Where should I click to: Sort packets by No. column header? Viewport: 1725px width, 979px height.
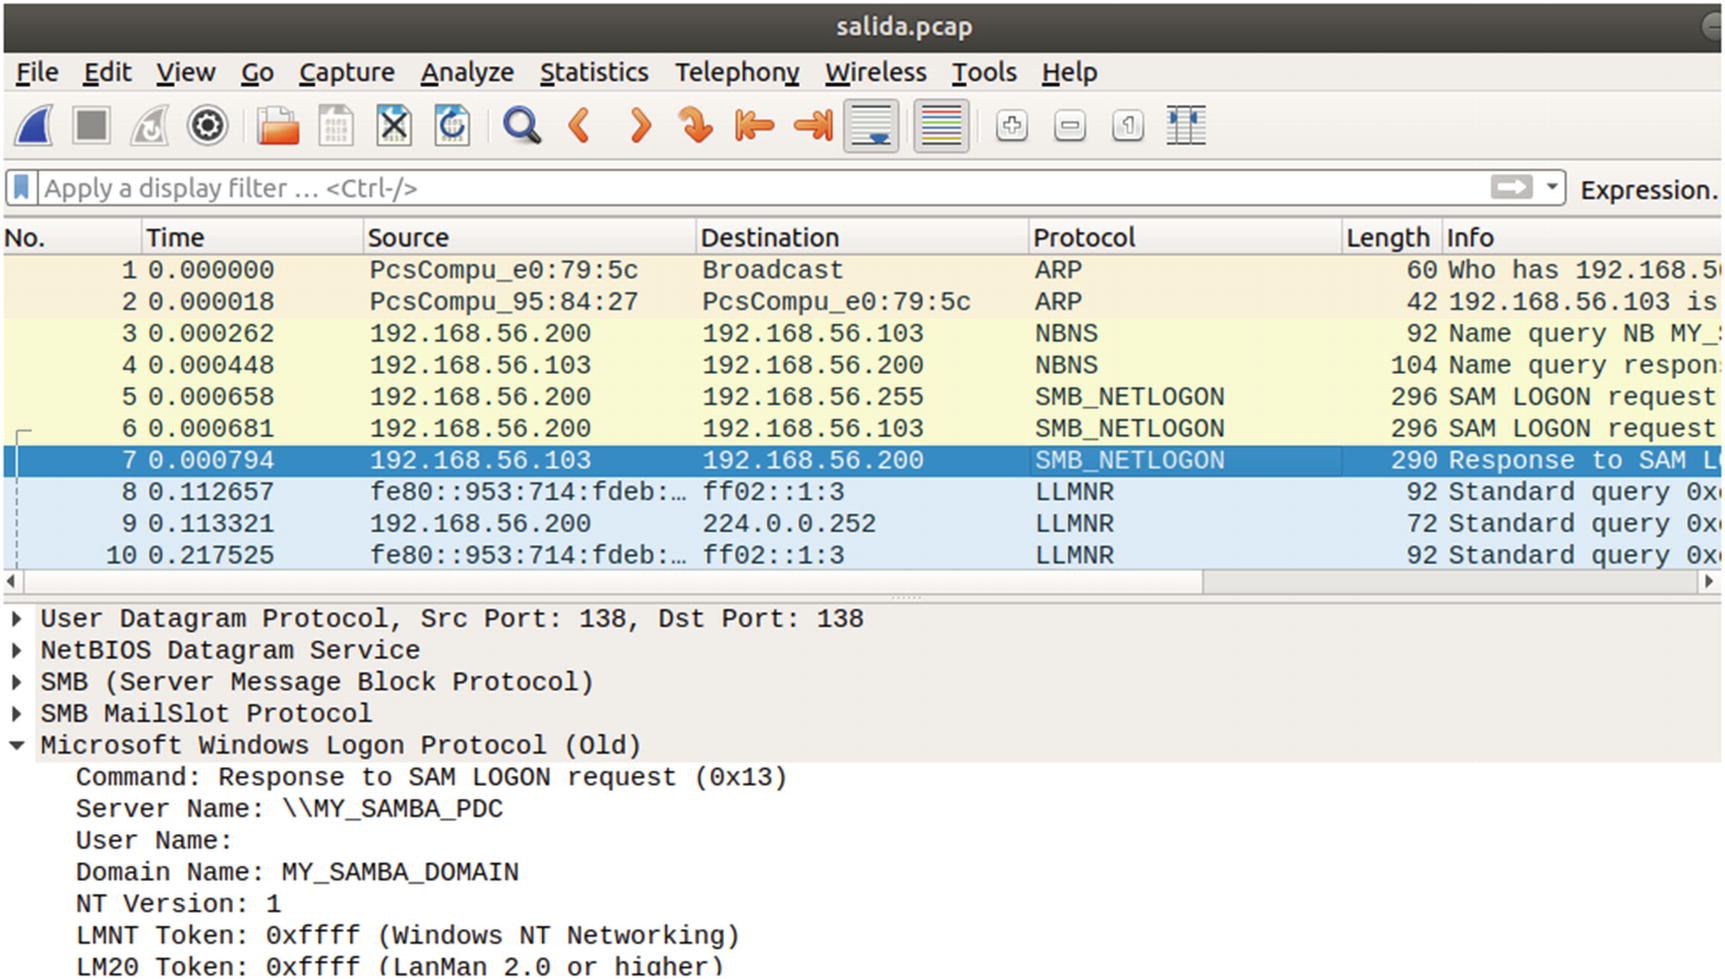click(x=72, y=237)
